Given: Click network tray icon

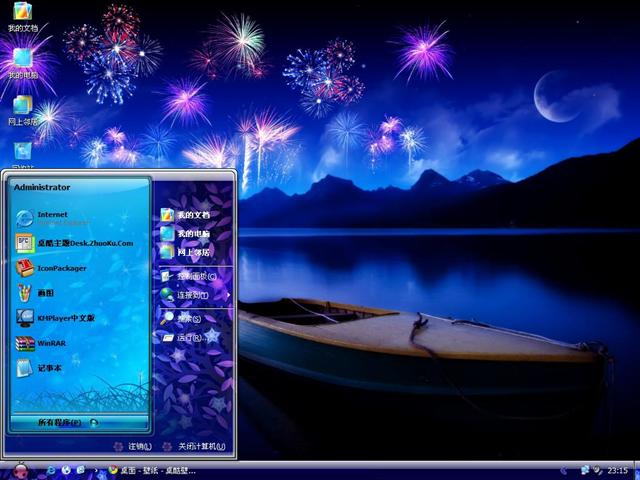Looking at the screenshot, I should [x=585, y=470].
